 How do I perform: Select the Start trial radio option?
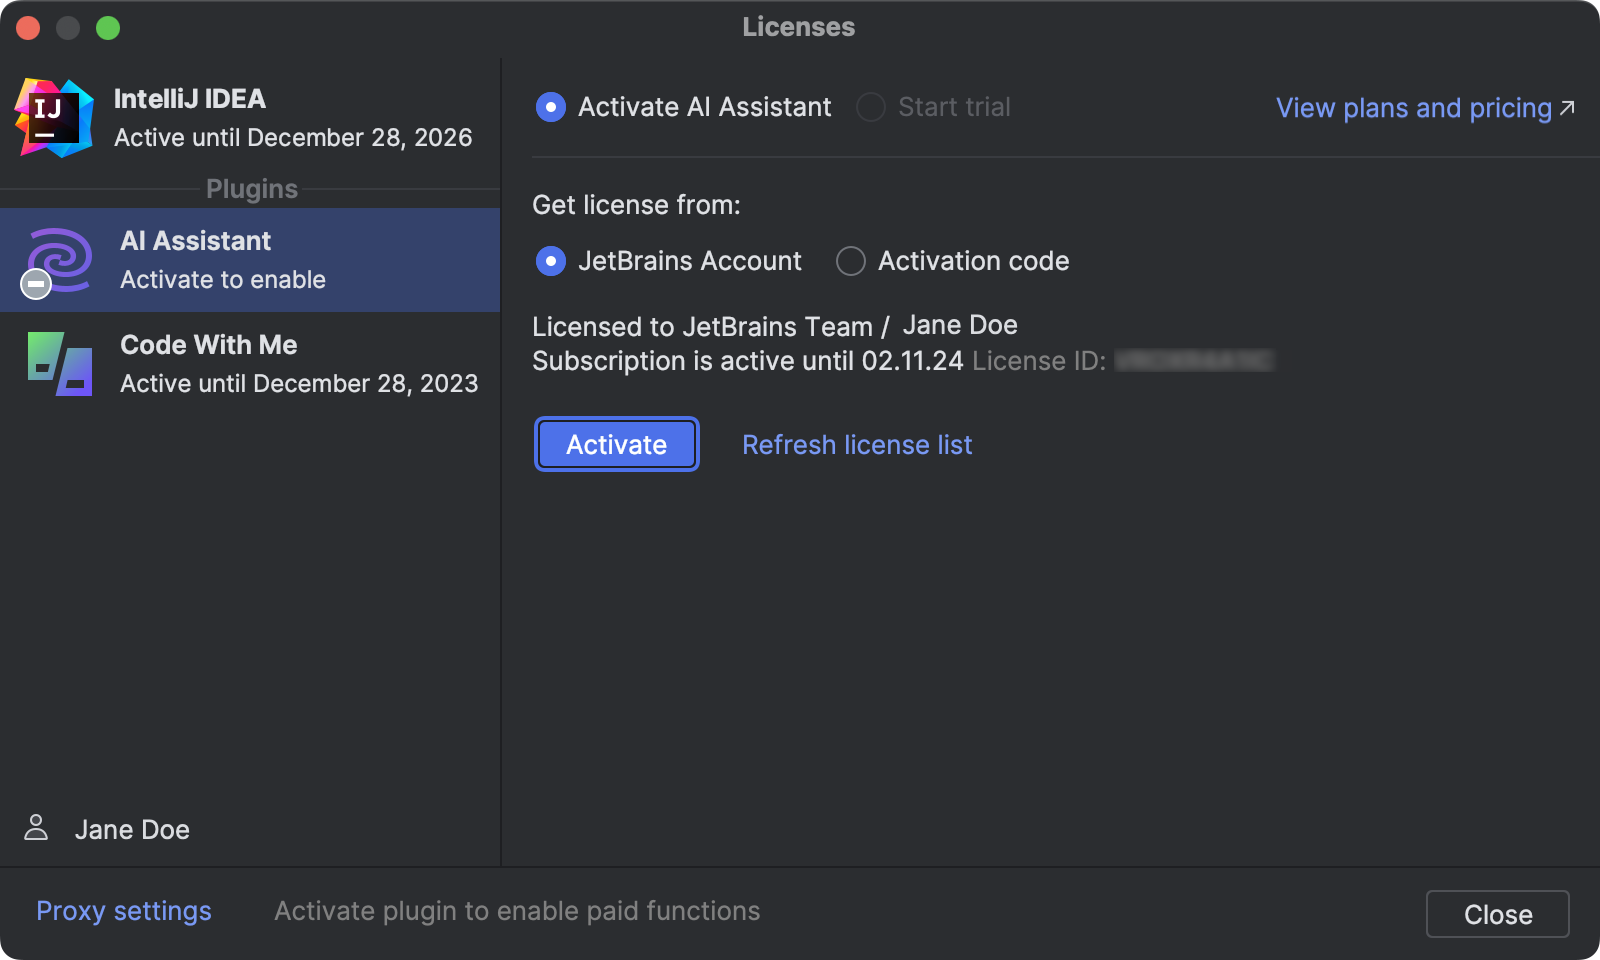(x=871, y=107)
